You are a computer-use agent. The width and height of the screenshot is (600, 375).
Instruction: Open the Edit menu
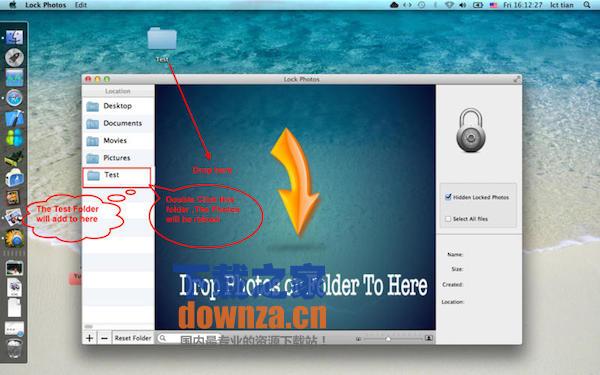(81, 5)
